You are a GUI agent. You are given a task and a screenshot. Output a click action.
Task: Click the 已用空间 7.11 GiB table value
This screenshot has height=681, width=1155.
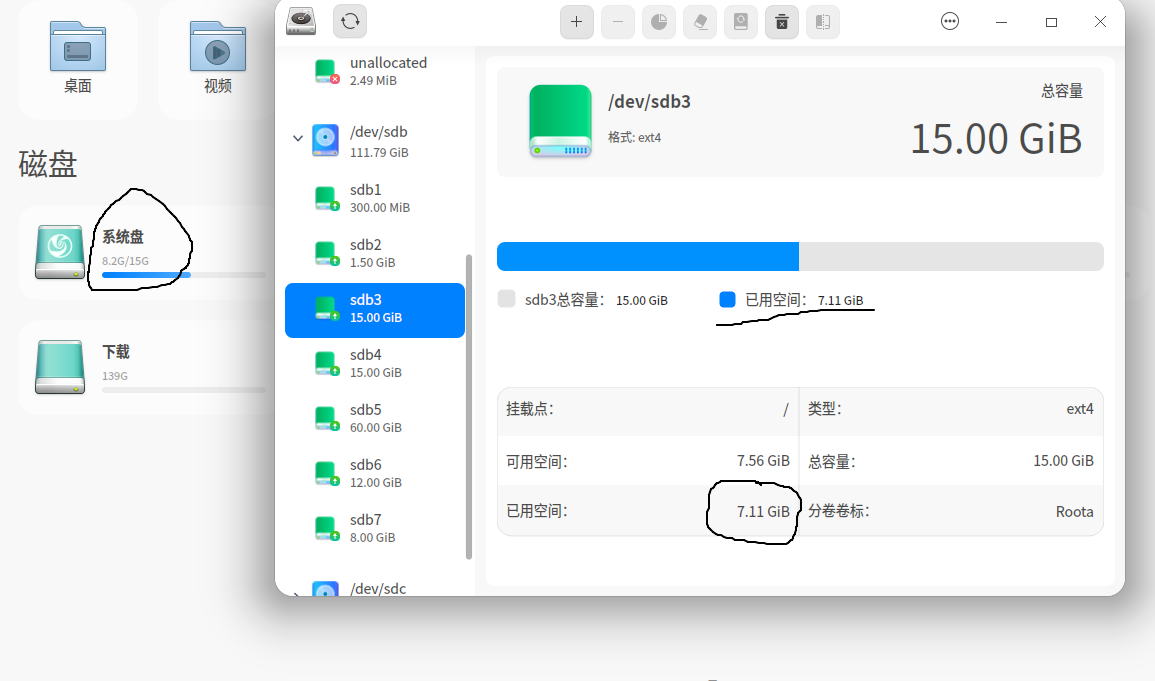[763, 512]
